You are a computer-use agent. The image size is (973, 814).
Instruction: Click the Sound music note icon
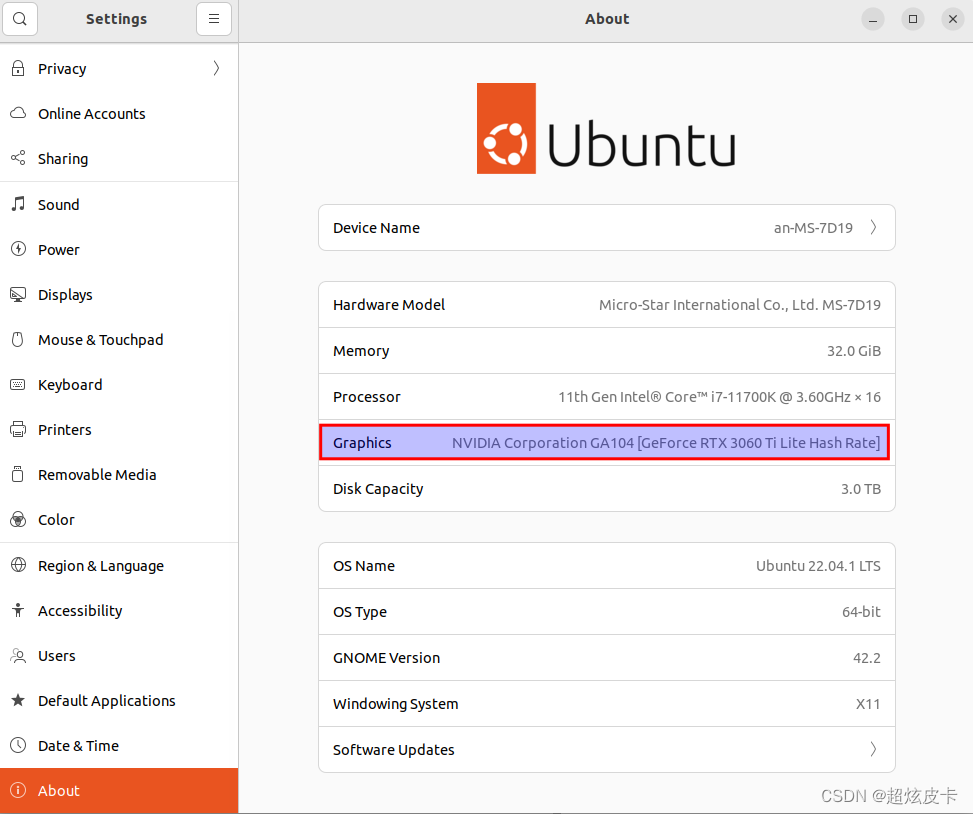point(18,204)
